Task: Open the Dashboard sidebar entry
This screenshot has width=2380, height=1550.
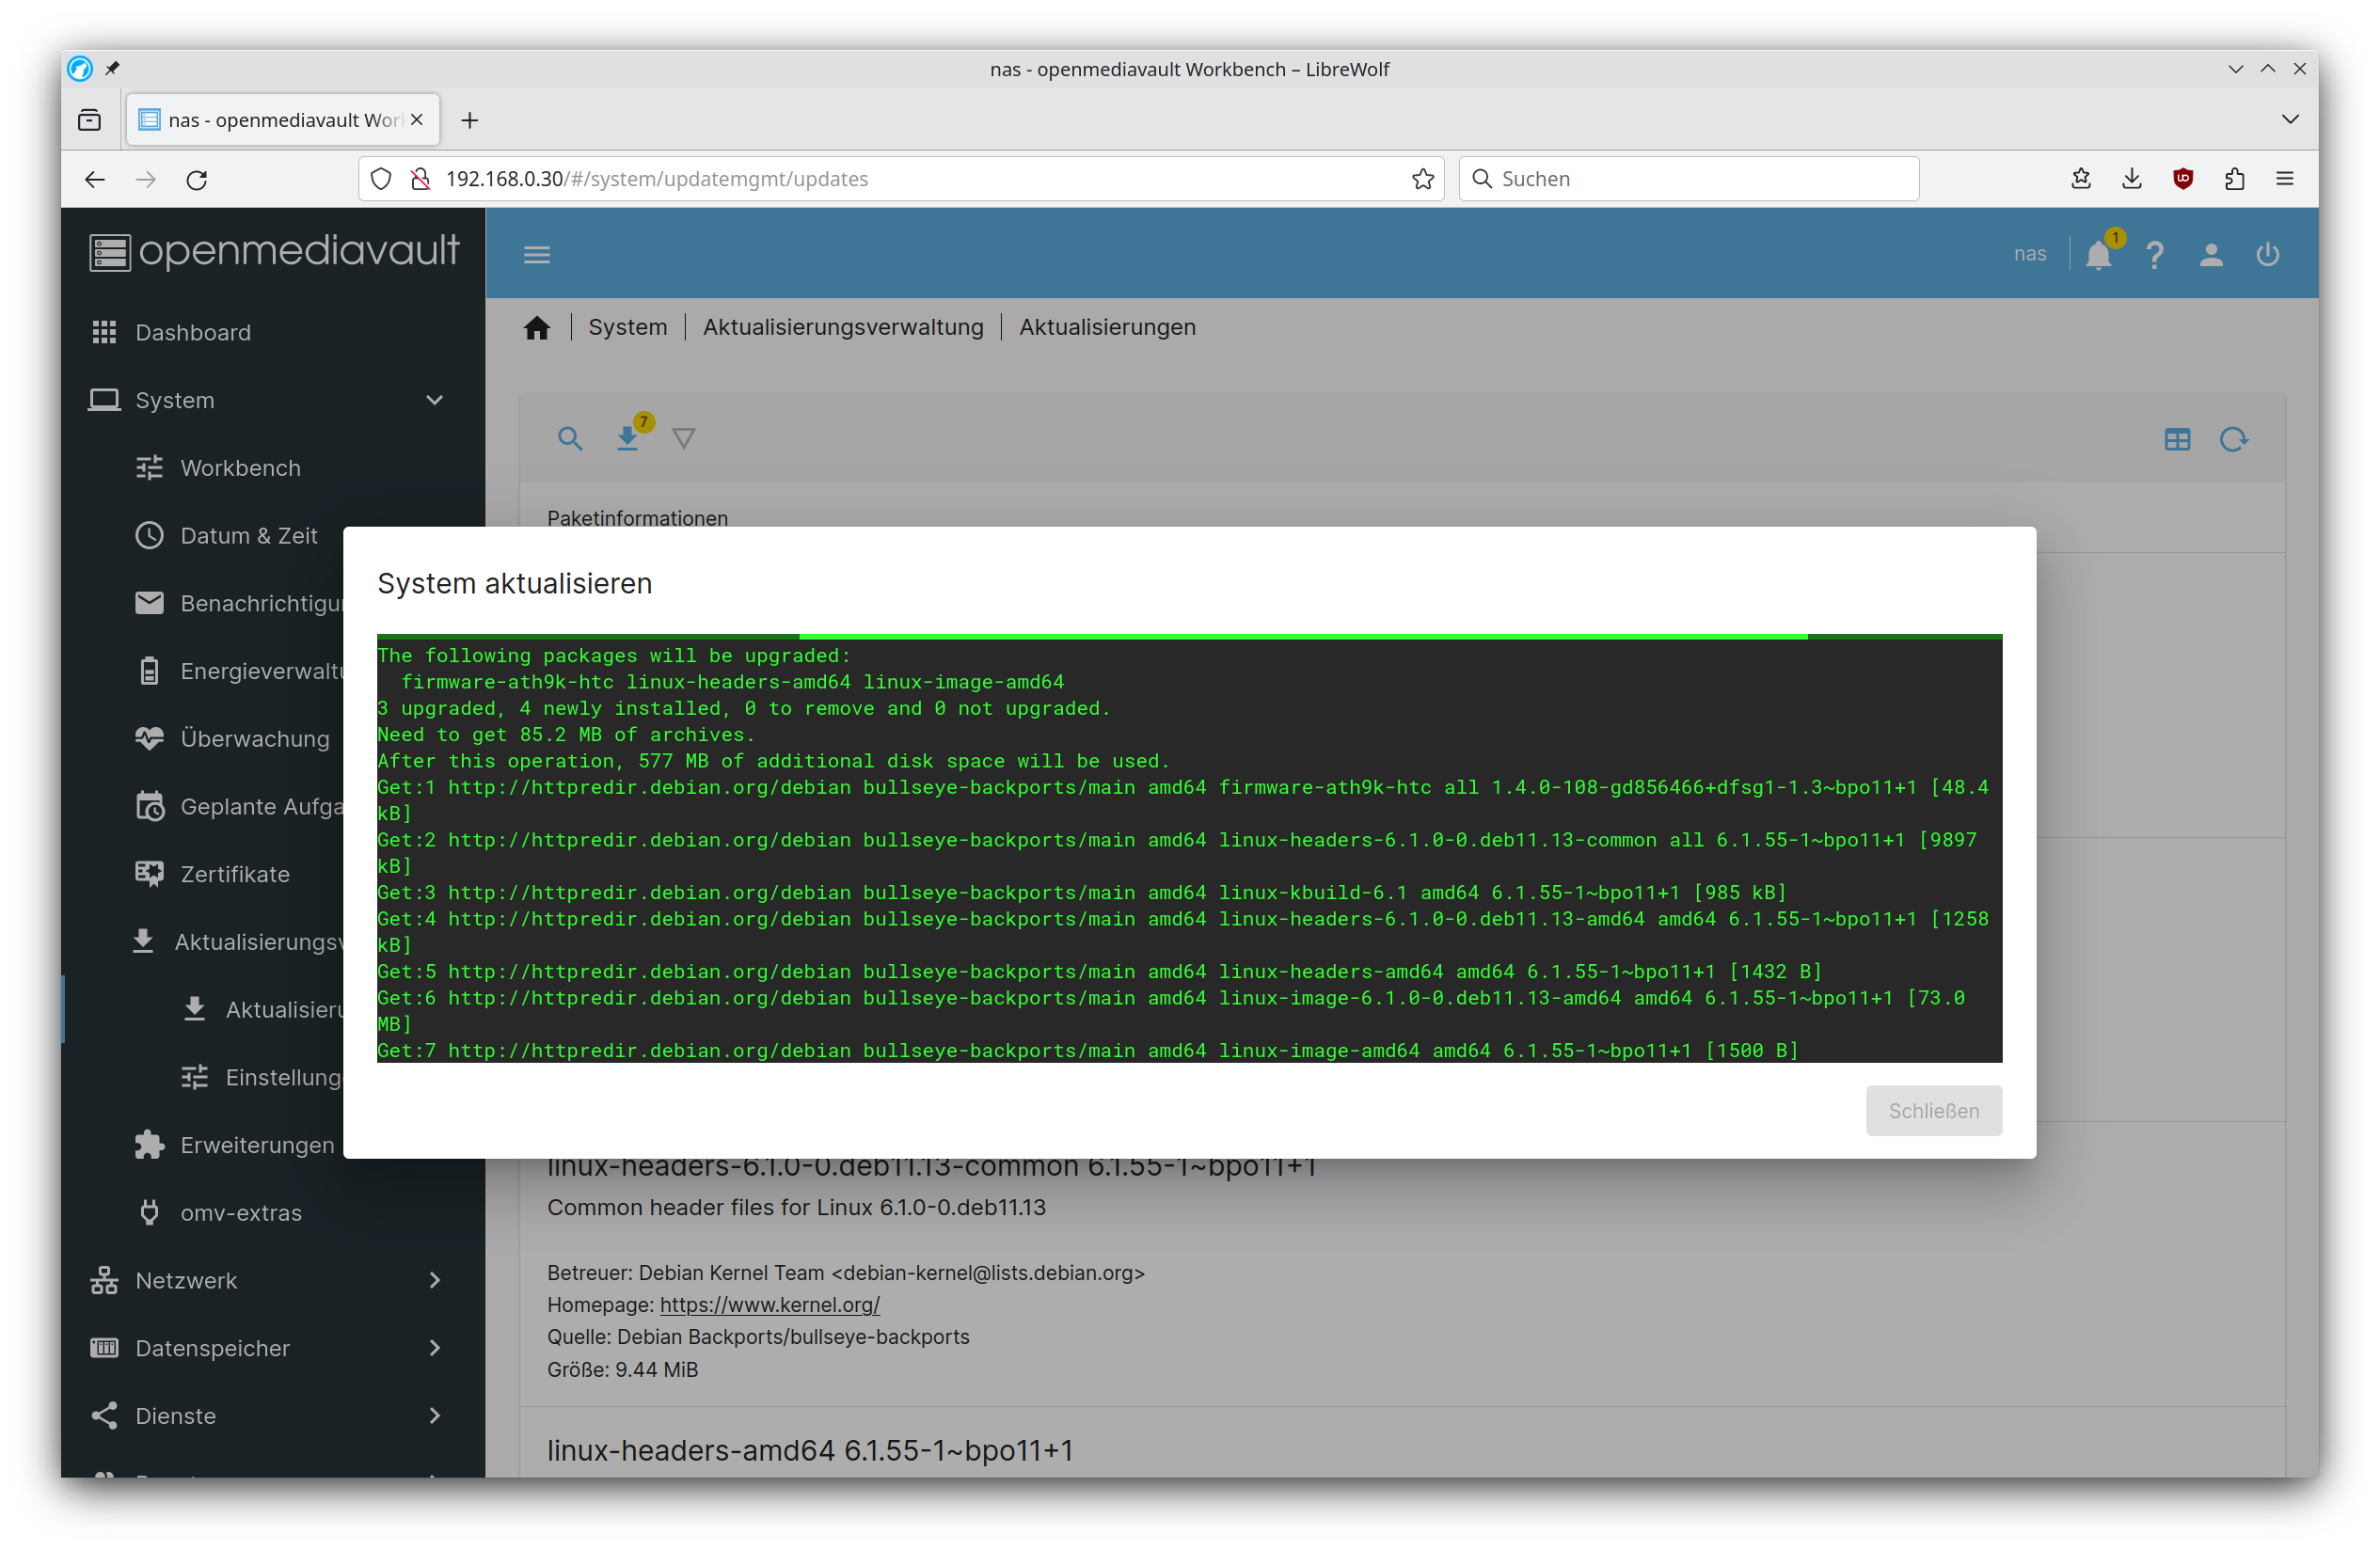Action: [x=272, y=332]
